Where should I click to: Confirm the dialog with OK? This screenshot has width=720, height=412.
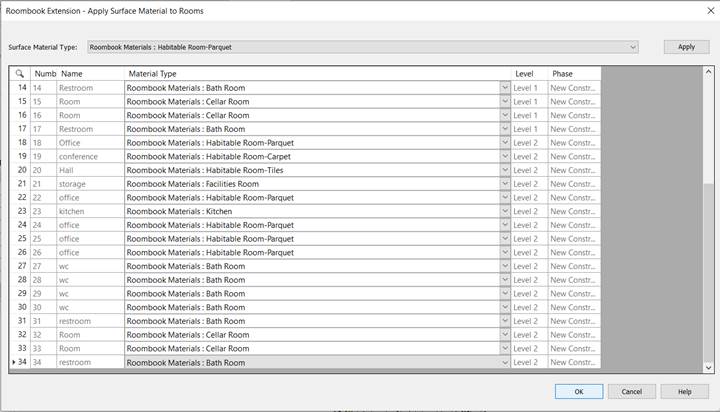click(579, 392)
